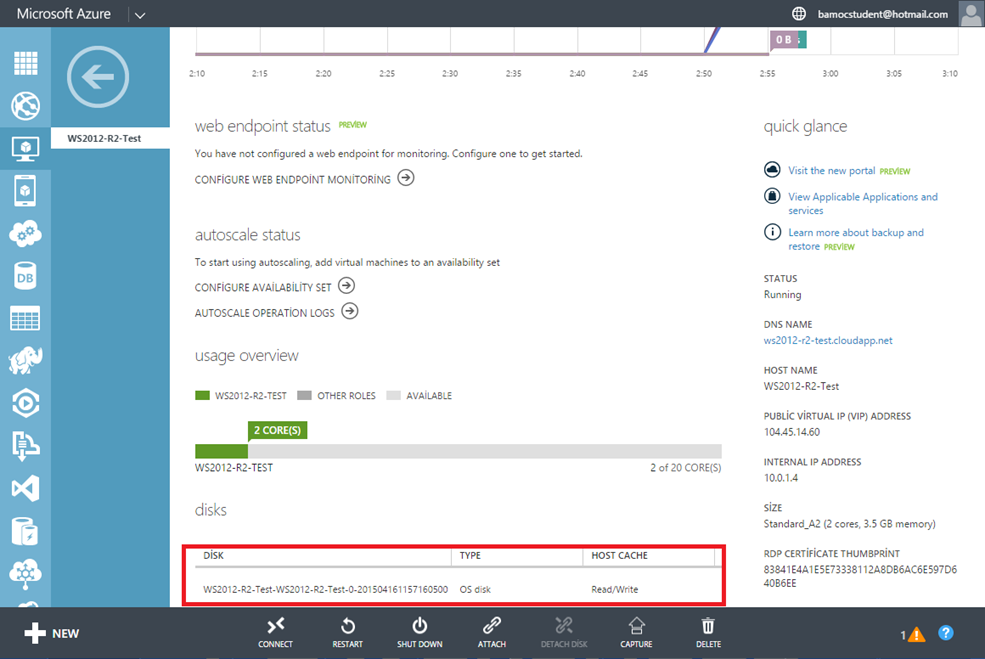Click the HOST CACHE column header
985x659 pixels.
pyautogui.click(x=619, y=555)
